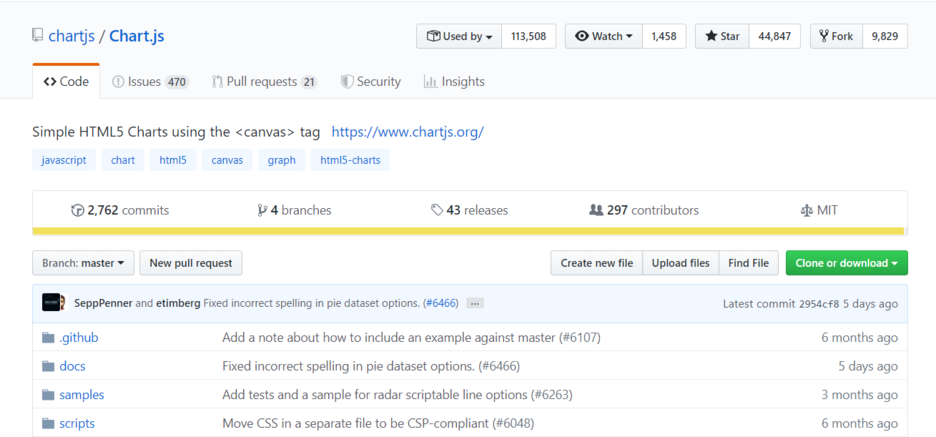Switch to the Security tab
The image size is (936, 437).
point(371,82)
